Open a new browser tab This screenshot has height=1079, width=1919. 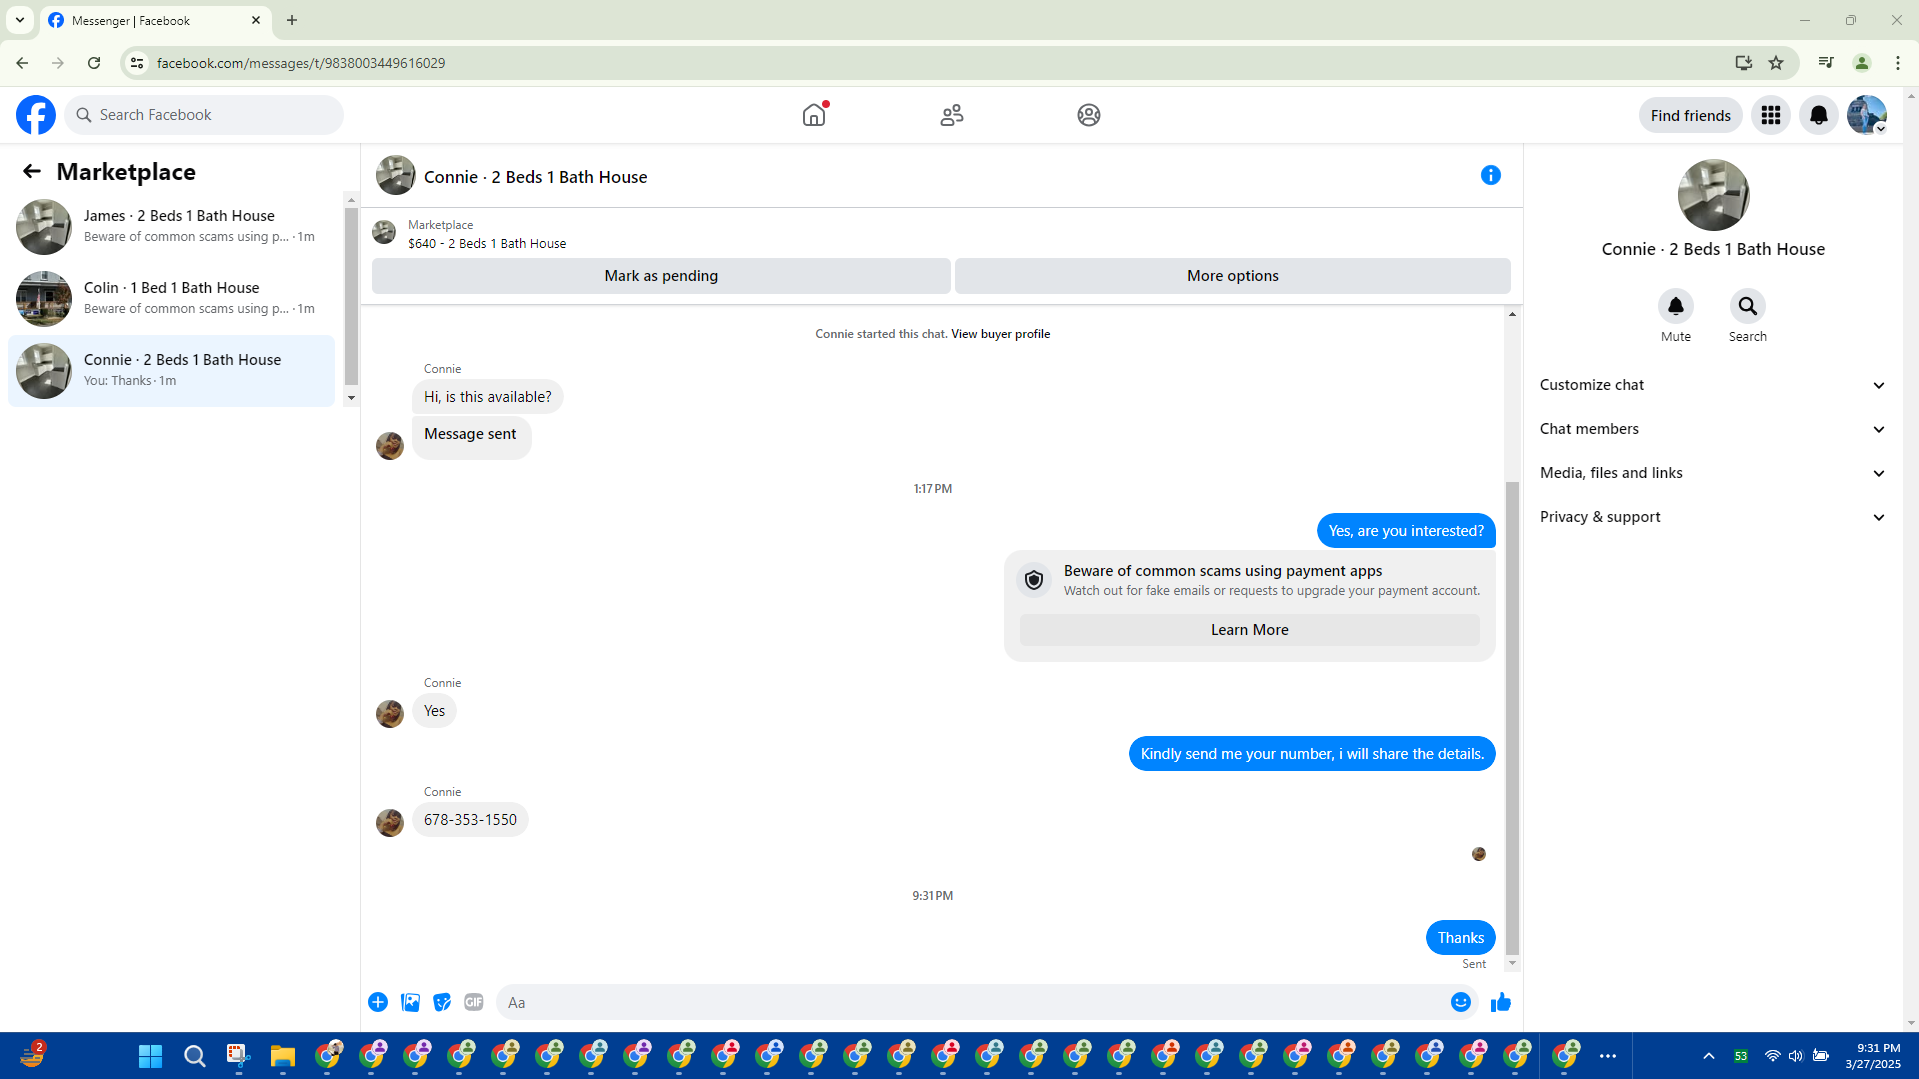(x=292, y=20)
